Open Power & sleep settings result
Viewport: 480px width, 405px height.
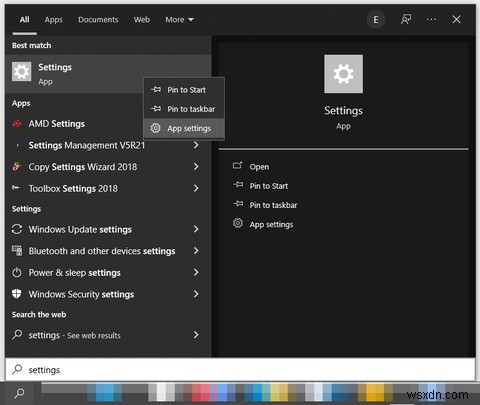point(108,273)
